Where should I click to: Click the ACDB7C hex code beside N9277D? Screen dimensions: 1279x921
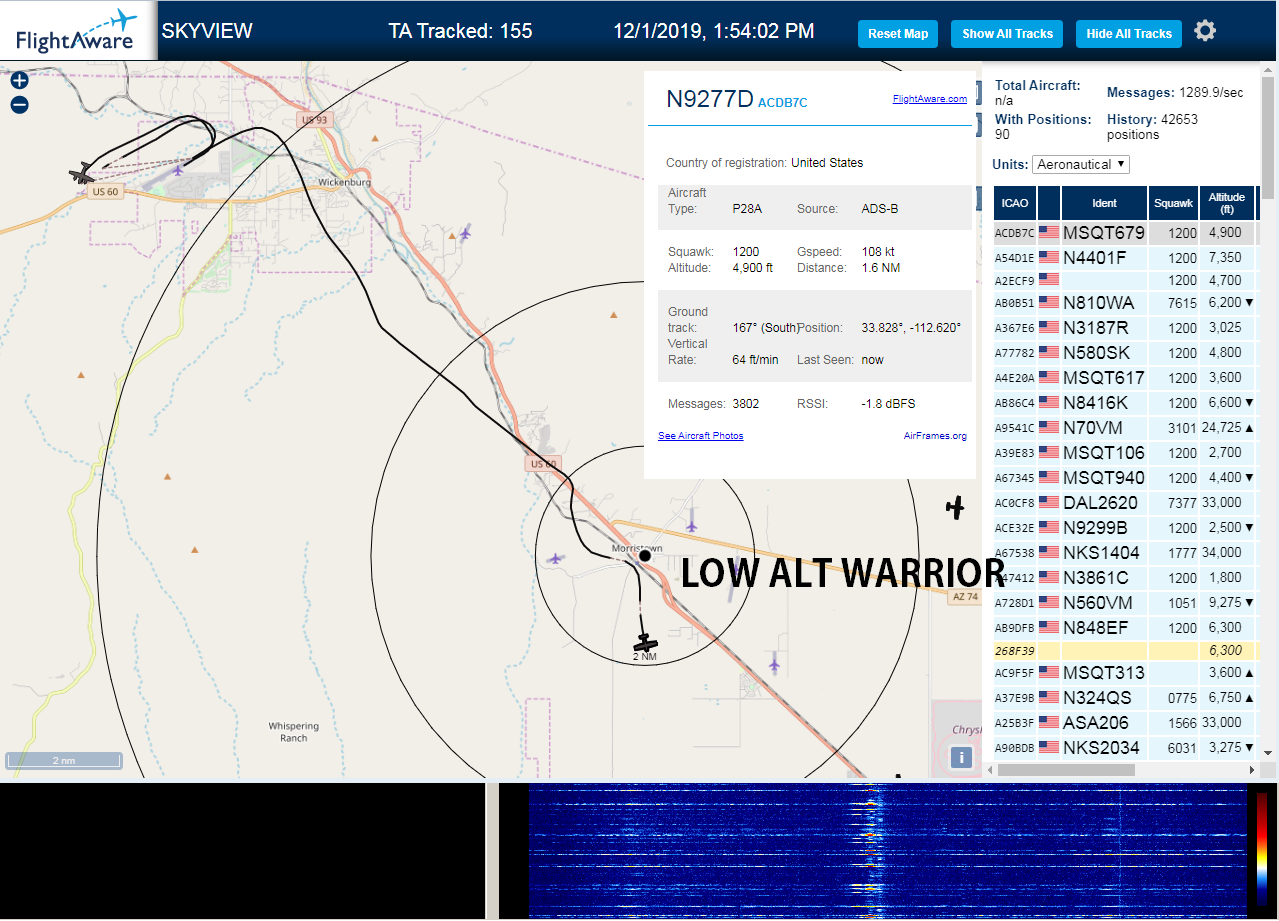click(782, 103)
